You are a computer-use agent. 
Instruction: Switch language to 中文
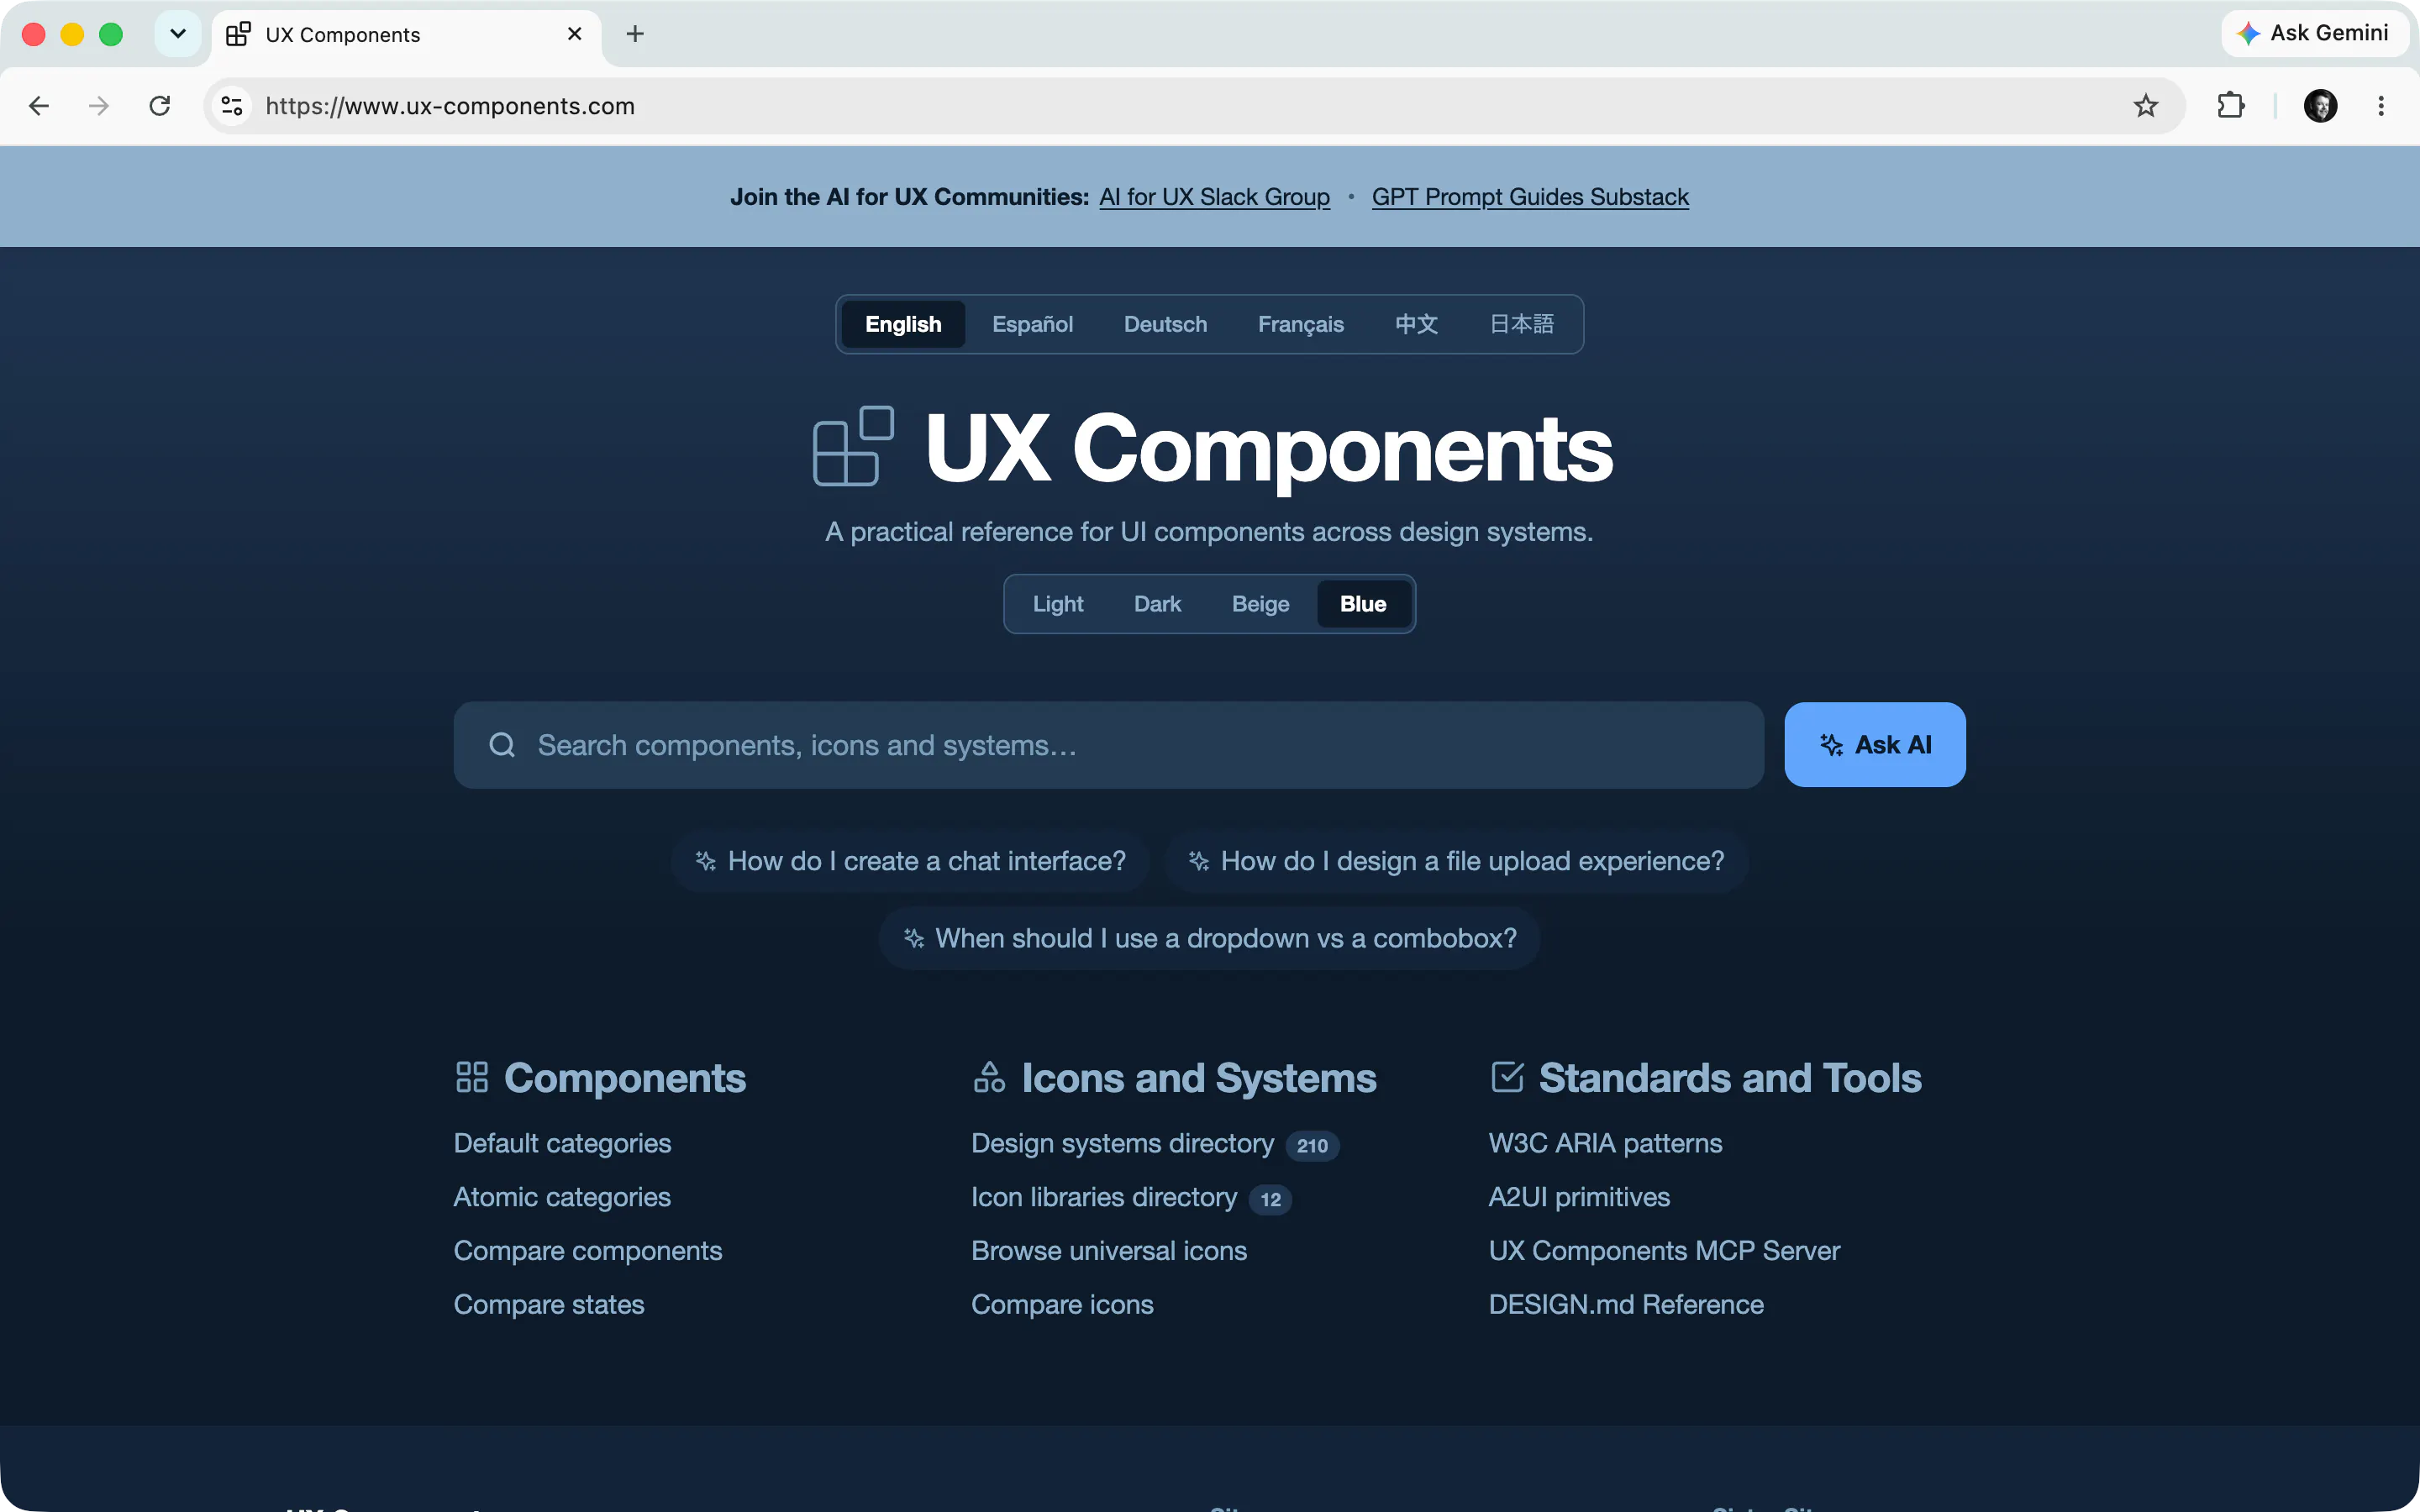tap(1416, 324)
